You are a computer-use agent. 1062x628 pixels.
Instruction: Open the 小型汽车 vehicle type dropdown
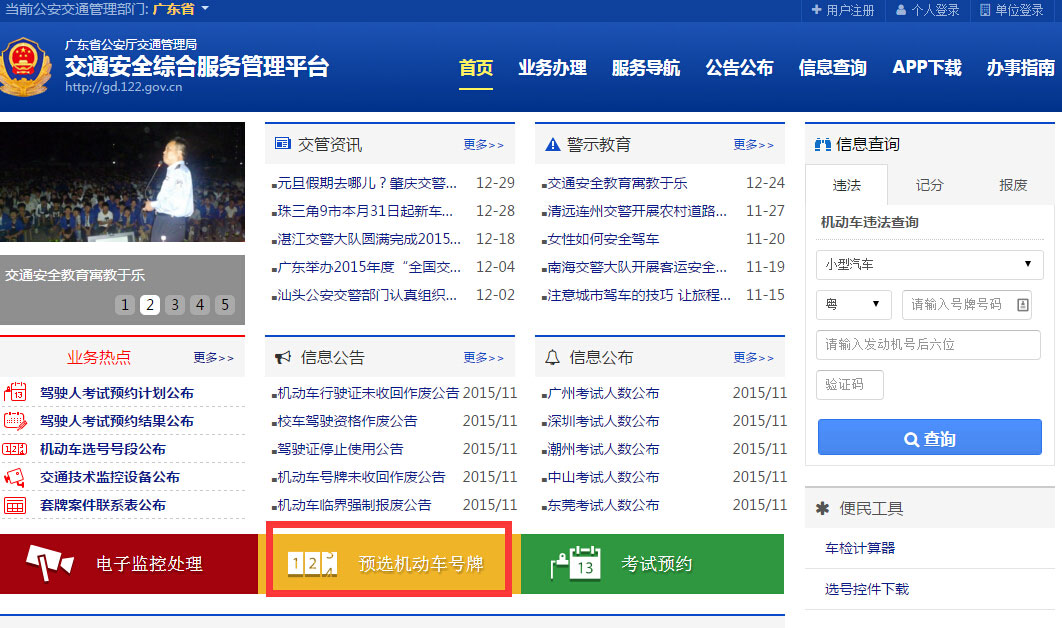coord(928,265)
